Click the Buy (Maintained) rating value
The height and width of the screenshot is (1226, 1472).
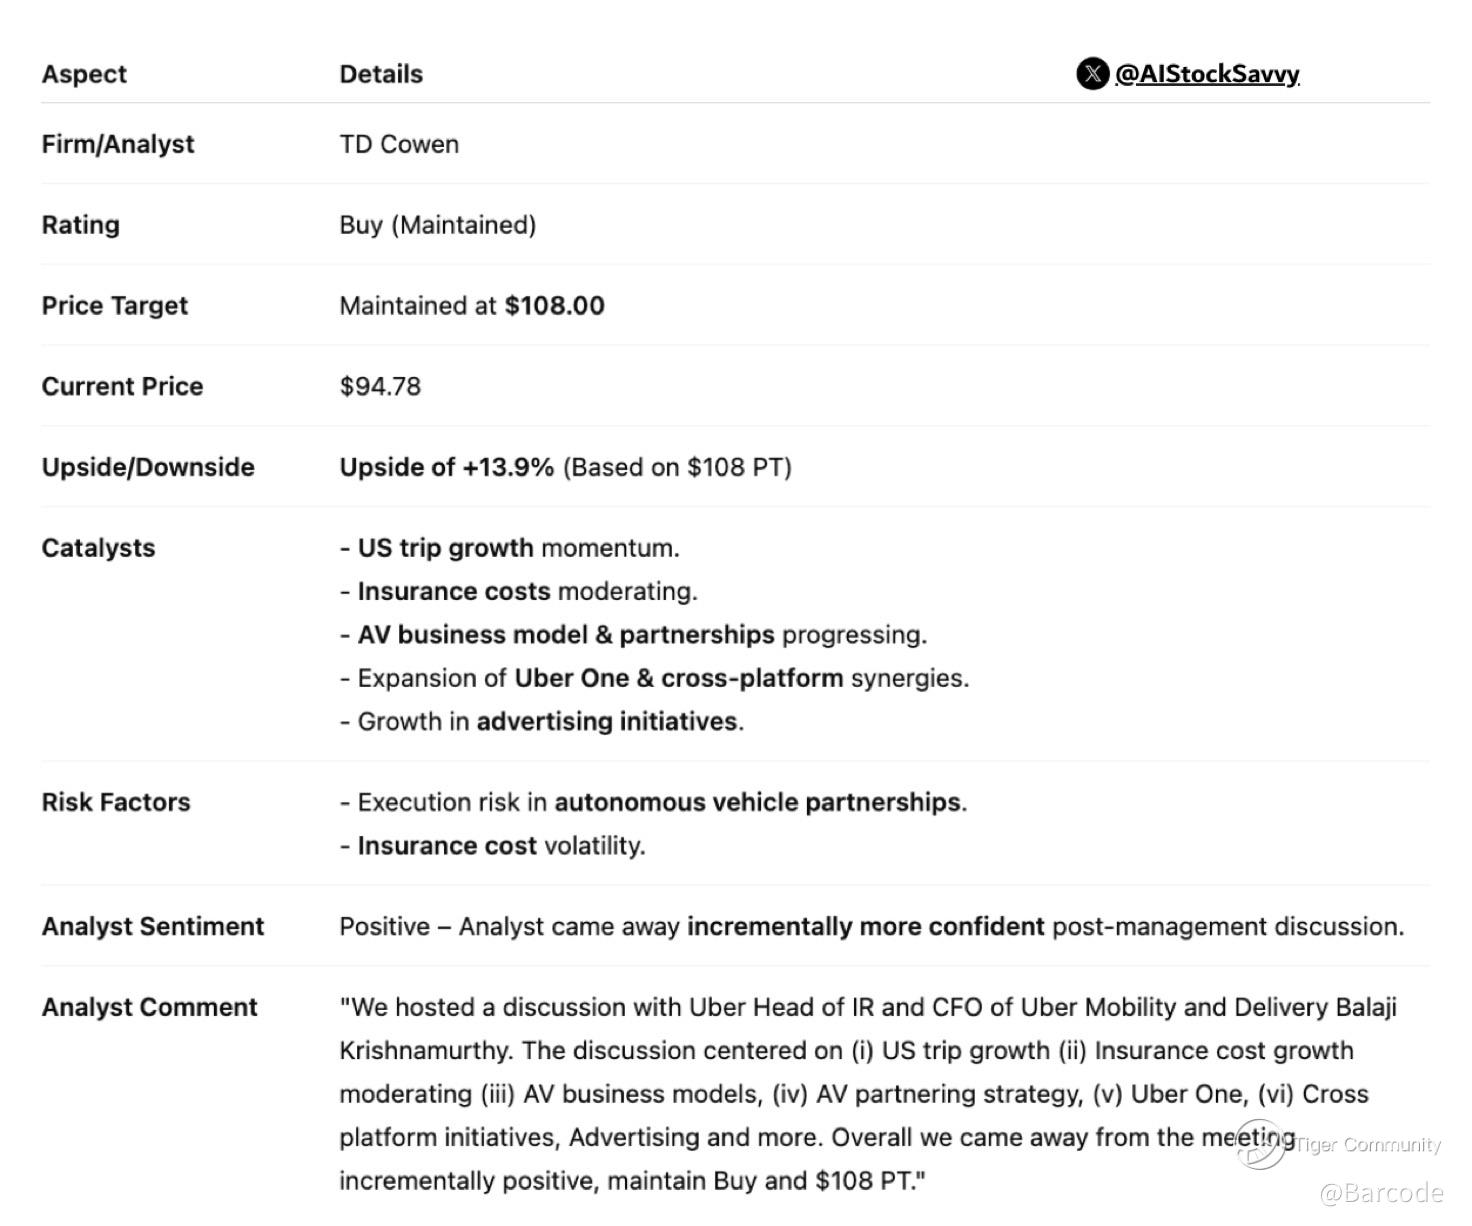coord(437,225)
